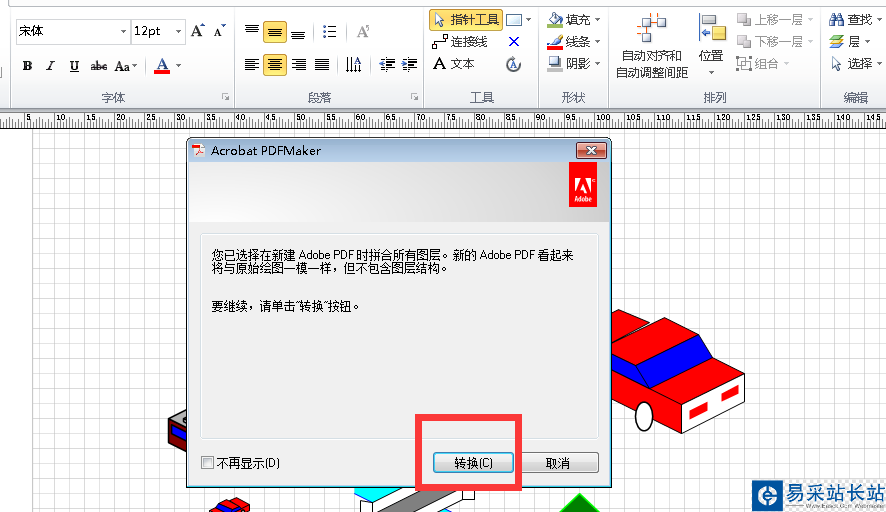The width and height of the screenshot is (886, 512).
Task: Select the 指针工具 pointer tool
Action: coord(466,20)
